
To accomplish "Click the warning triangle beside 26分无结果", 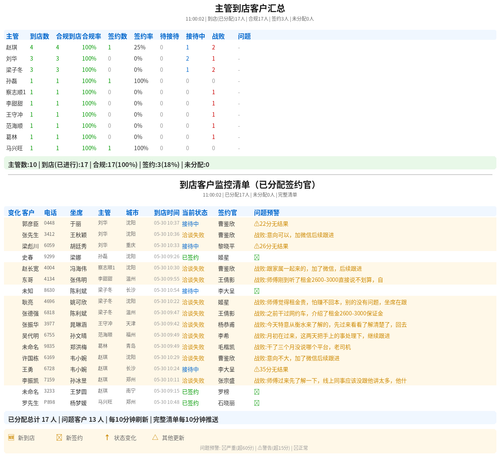I will coord(257,246).
